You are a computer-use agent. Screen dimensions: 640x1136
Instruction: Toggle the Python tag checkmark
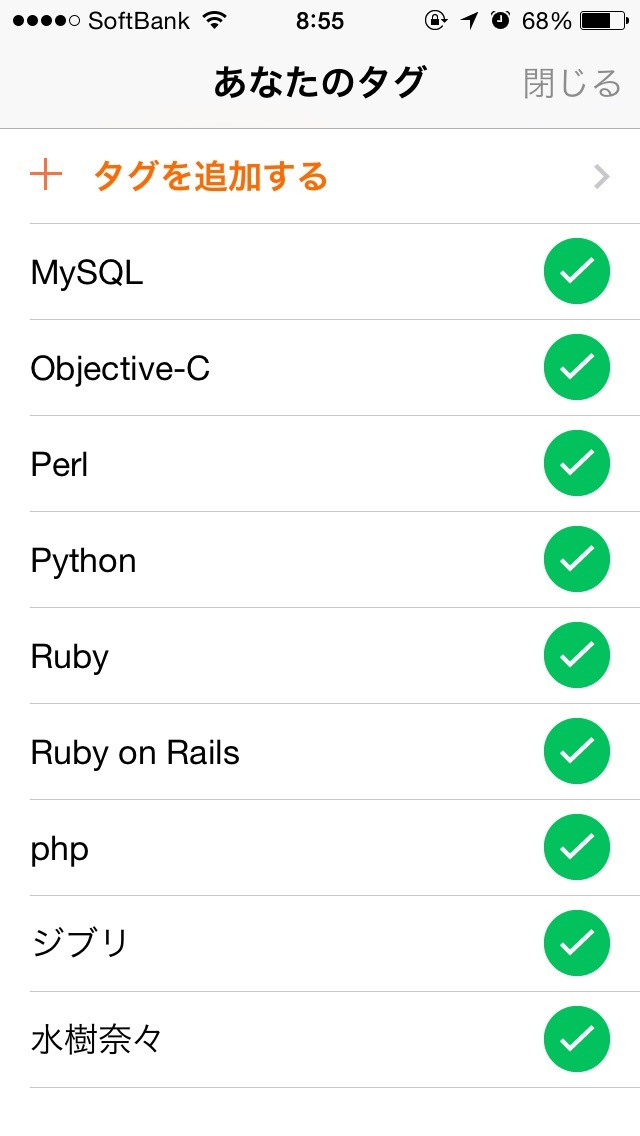coord(577,559)
